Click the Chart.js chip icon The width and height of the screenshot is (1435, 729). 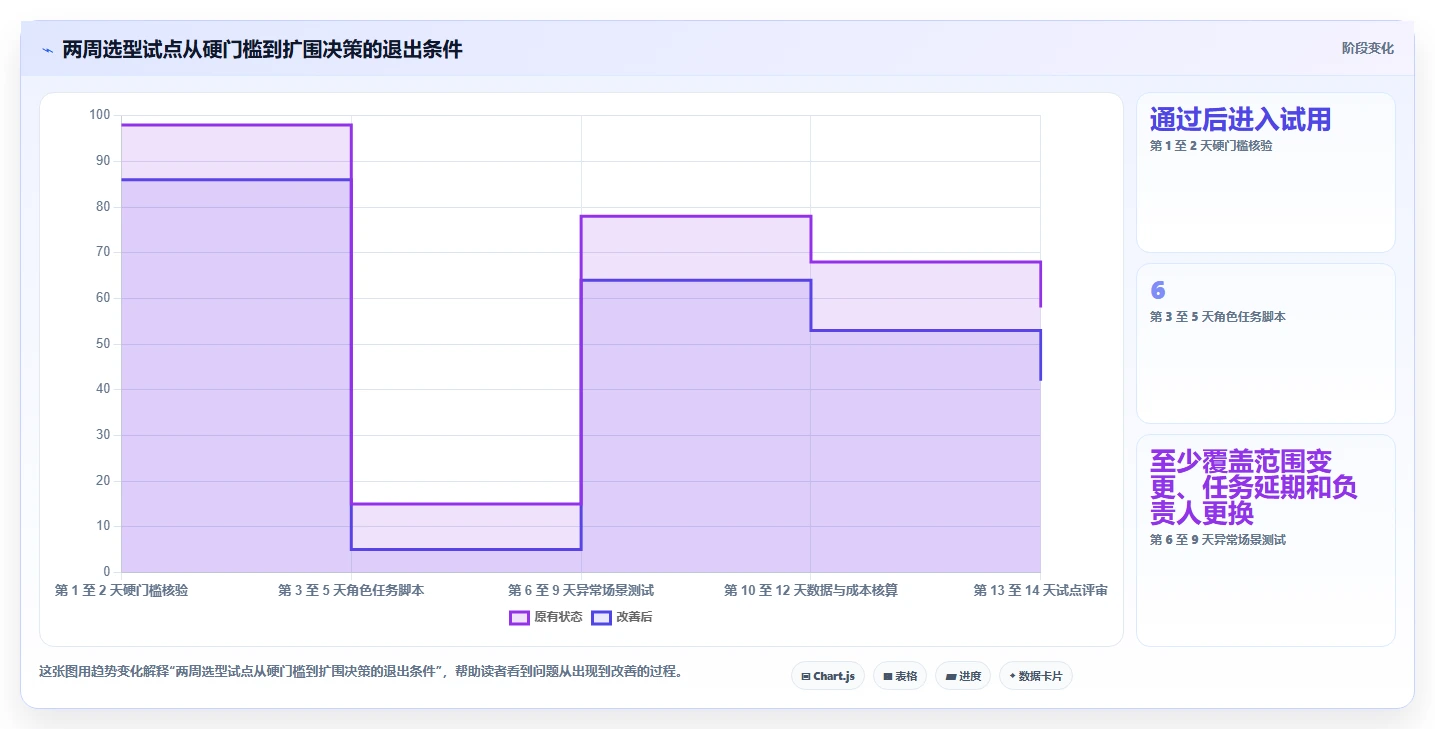(x=806, y=677)
